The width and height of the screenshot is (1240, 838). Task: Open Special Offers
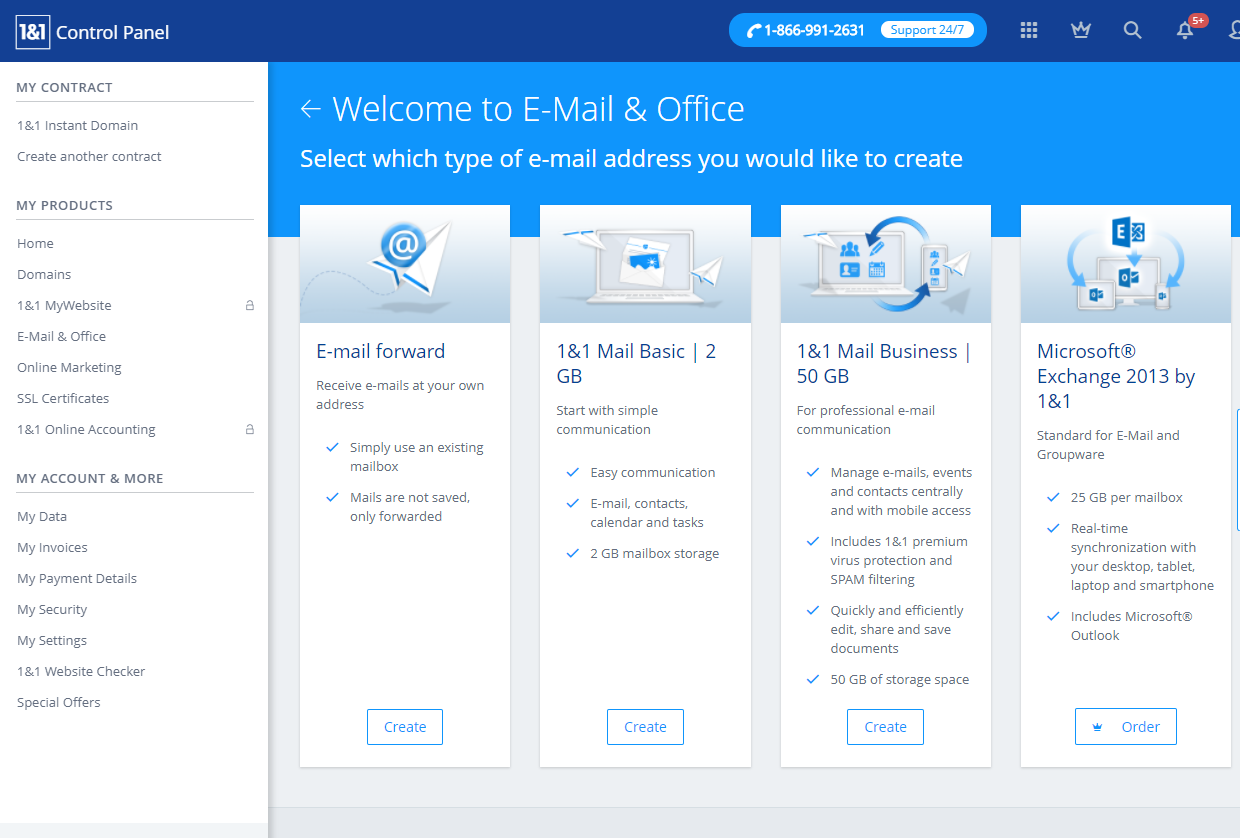point(59,703)
